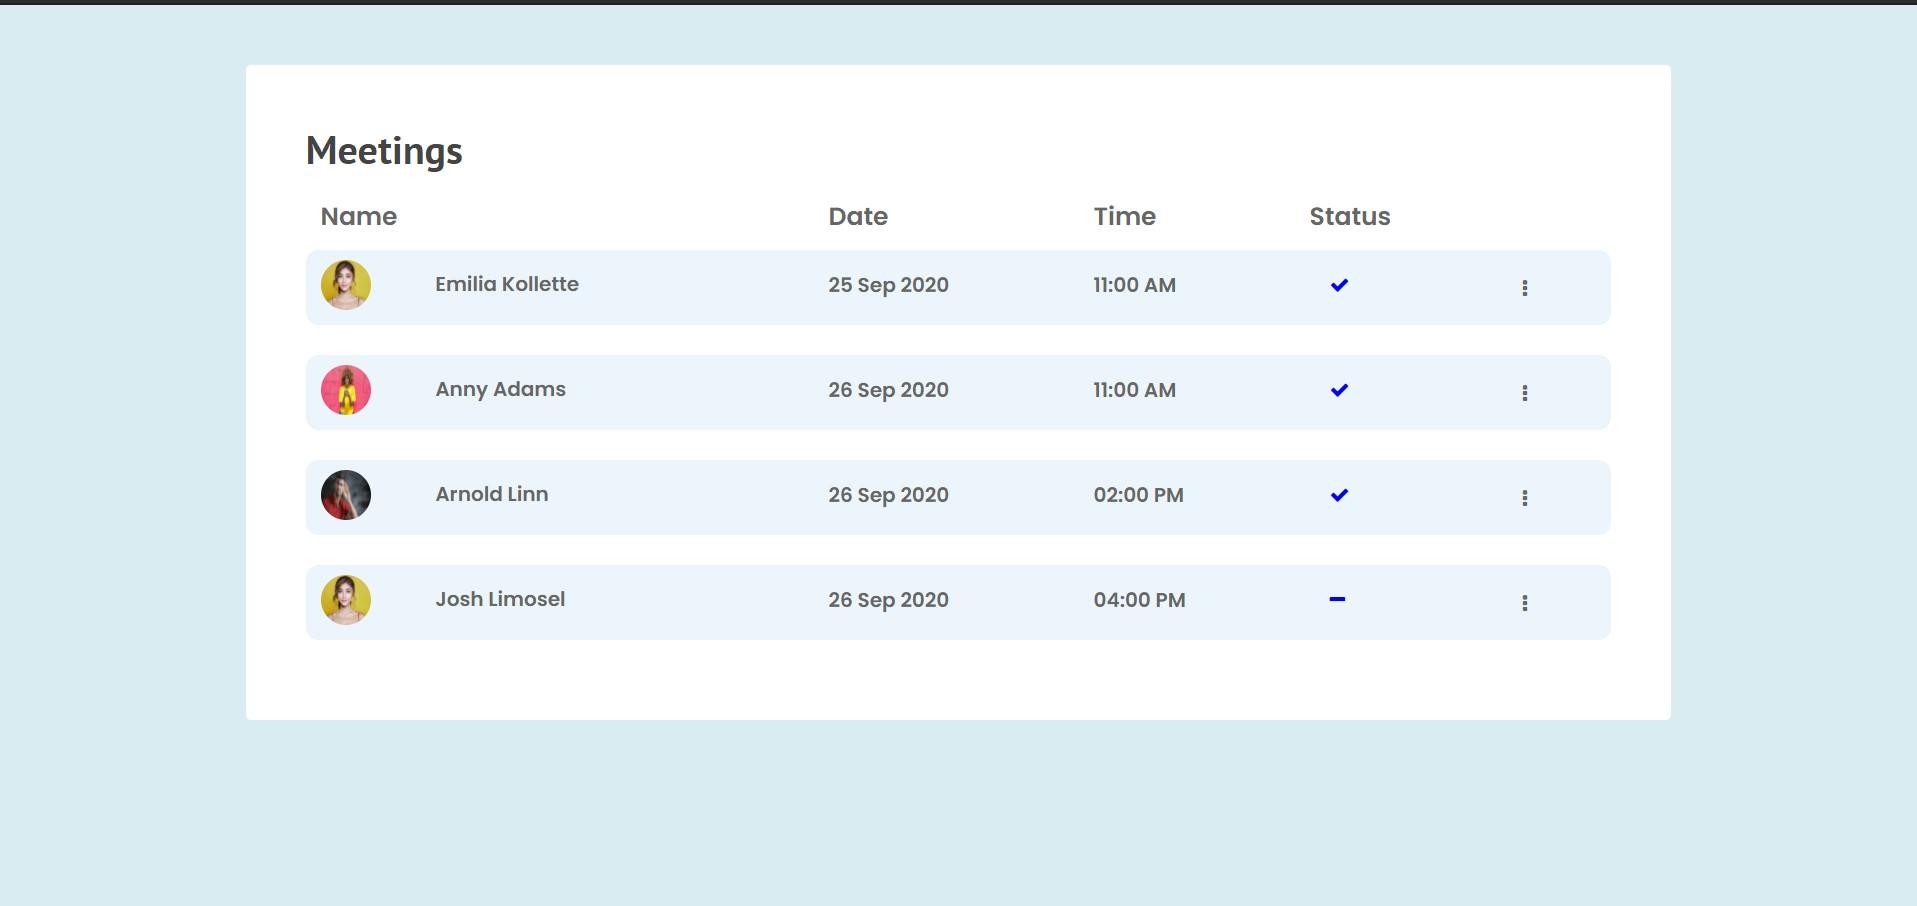Viewport: 1917px width, 906px height.
Task: Click the status checkmark for Arnold Linn
Action: tap(1339, 495)
